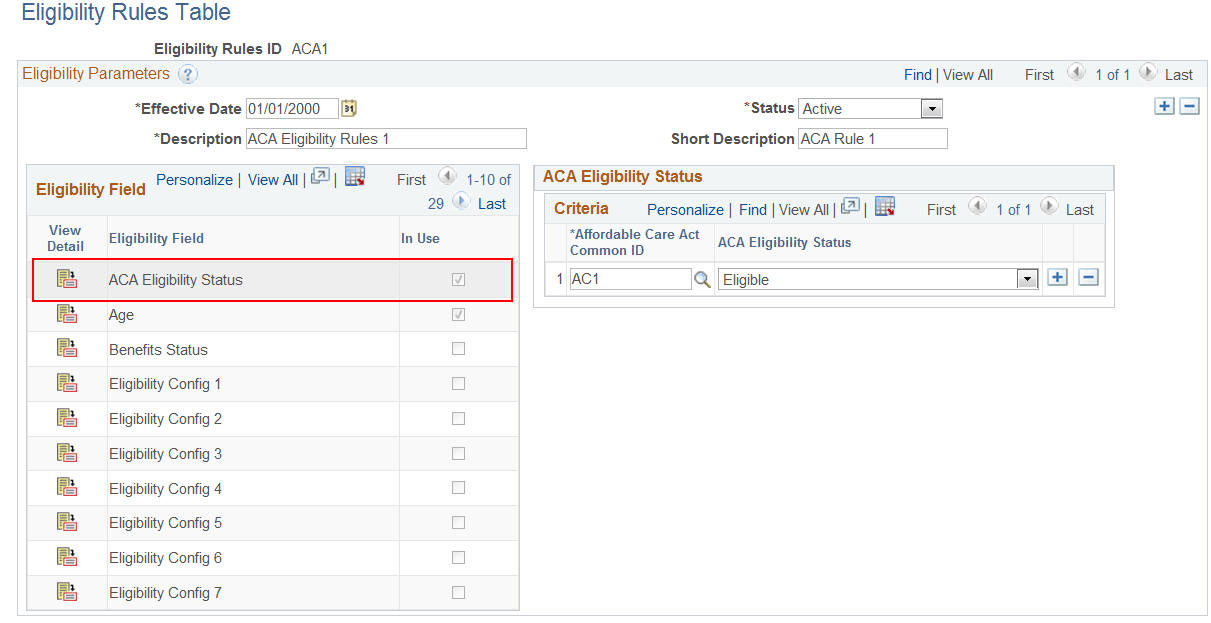Viewport: 1211px width, 623px height.
Task: Toggle In Use for ACA Eligibility Status
Action: (458, 280)
